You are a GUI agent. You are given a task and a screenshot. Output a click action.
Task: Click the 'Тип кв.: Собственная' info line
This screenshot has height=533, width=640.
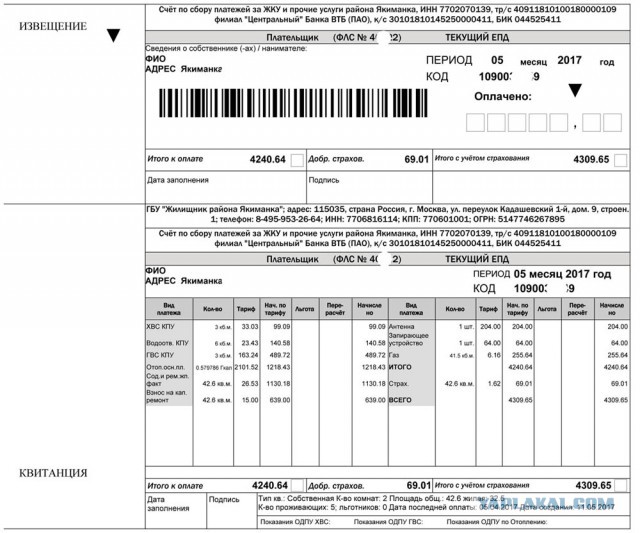[381, 498]
